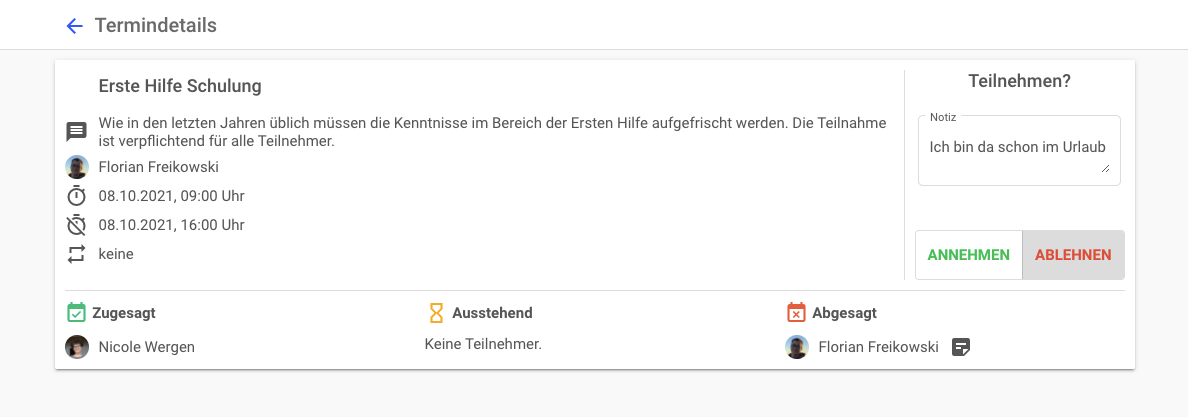Click Nicole Wergen's avatar picture
This screenshot has height=417, width=1188.
coord(77,347)
